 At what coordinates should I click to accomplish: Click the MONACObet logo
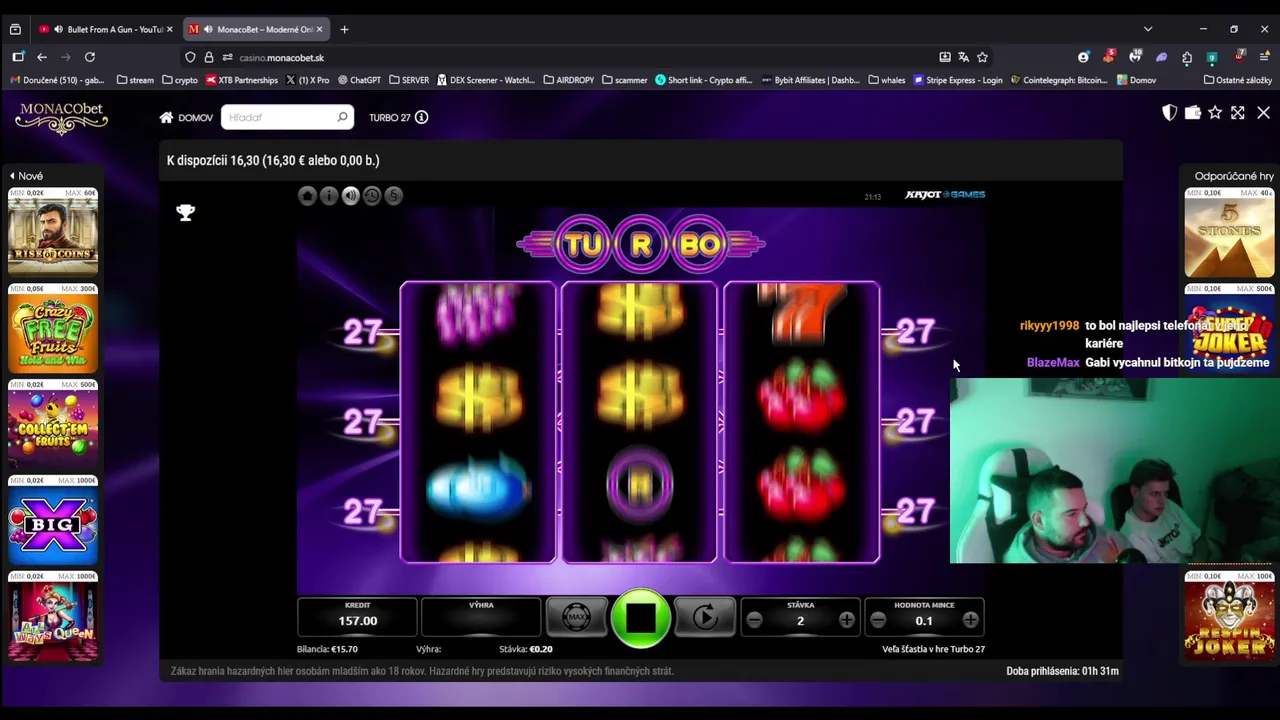click(x=61, y=117)
